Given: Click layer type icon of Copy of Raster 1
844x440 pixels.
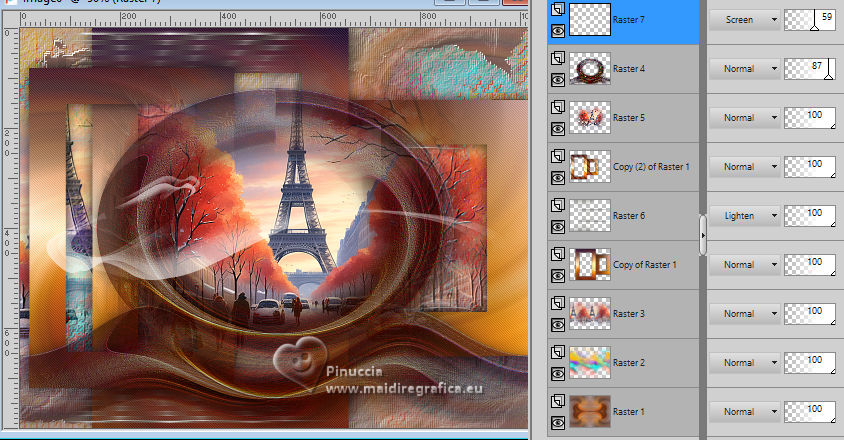Looking at the screenshot, I should coord(558,254).
